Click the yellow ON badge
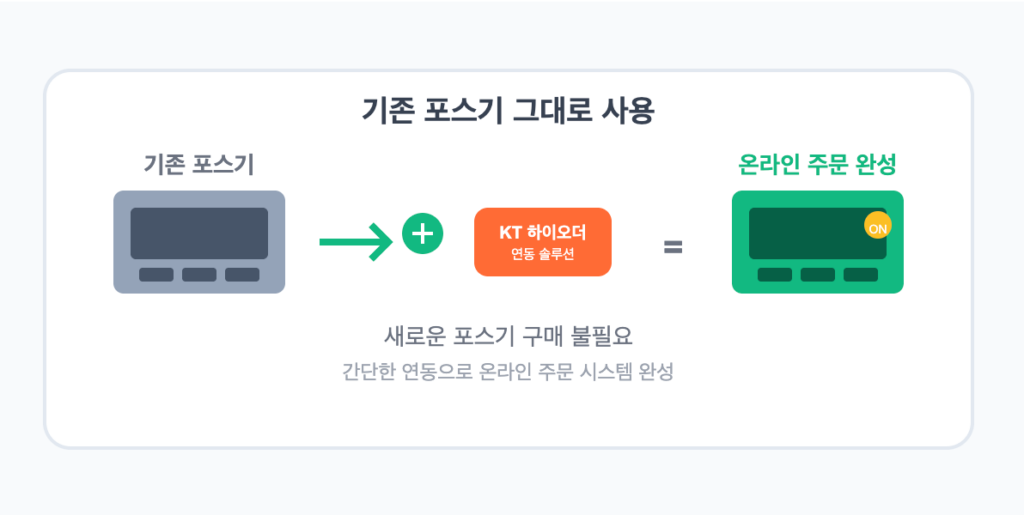Viewport: 1024px width, 515px height. point(878,226)
